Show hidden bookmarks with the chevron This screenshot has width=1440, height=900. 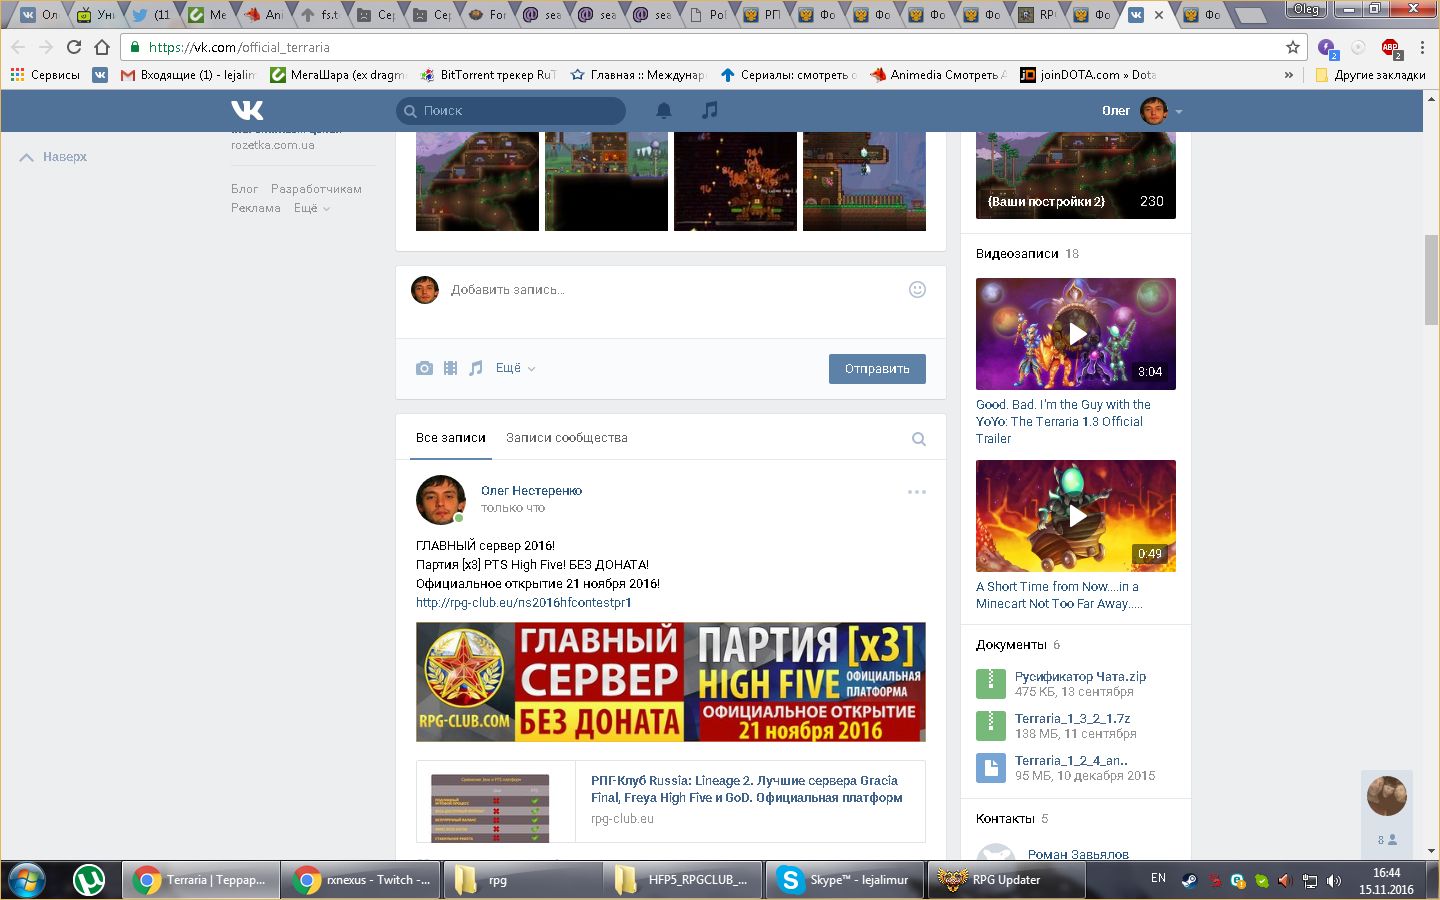click(1288, 75)
